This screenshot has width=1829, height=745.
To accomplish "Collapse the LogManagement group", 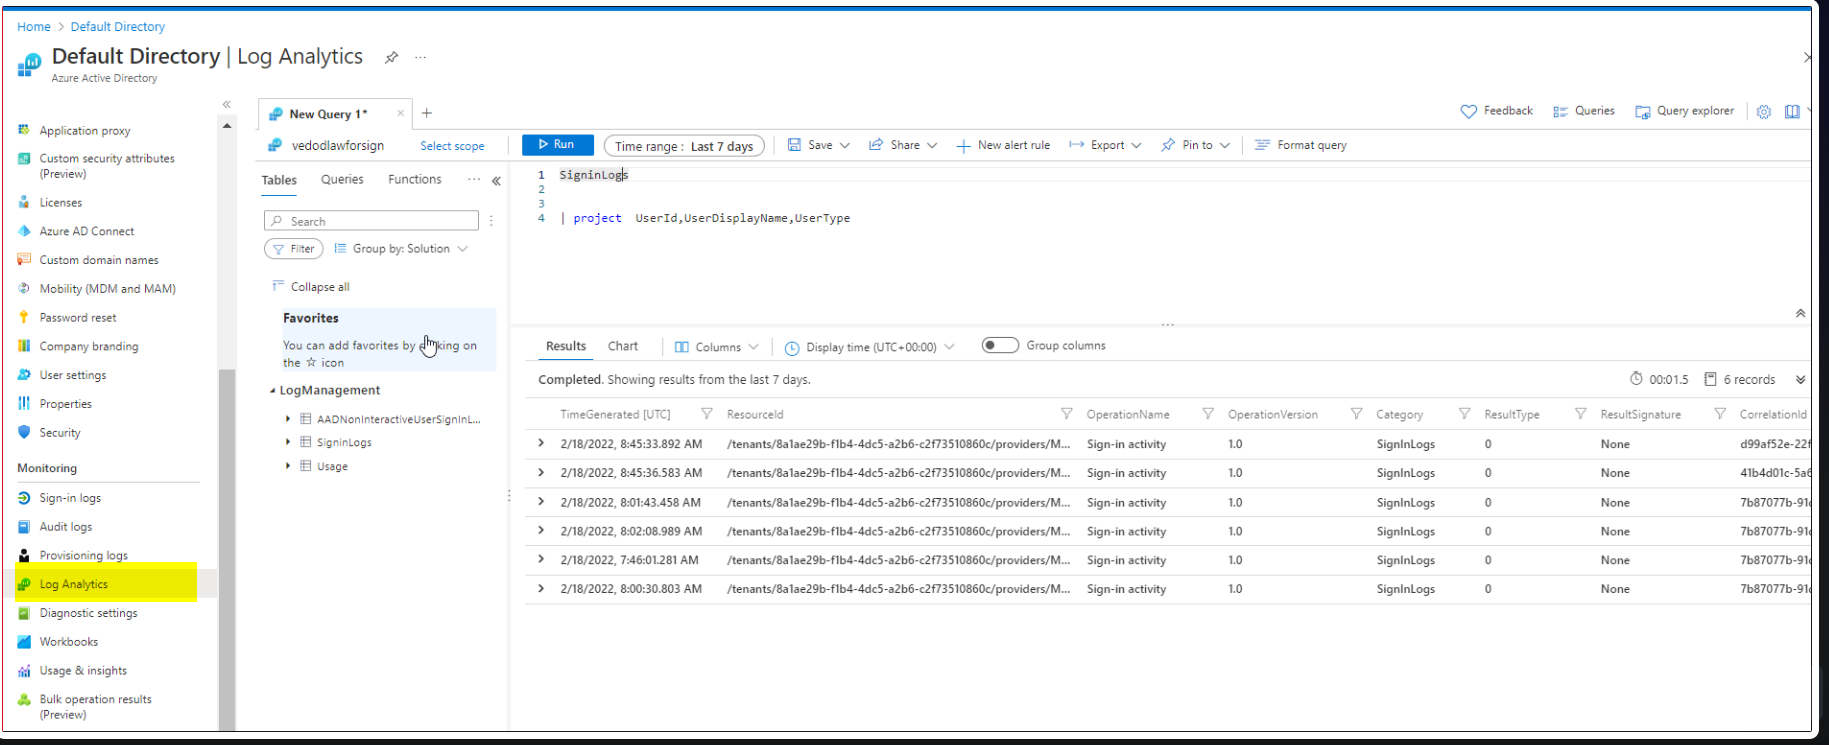I will (x=273, y=391).
